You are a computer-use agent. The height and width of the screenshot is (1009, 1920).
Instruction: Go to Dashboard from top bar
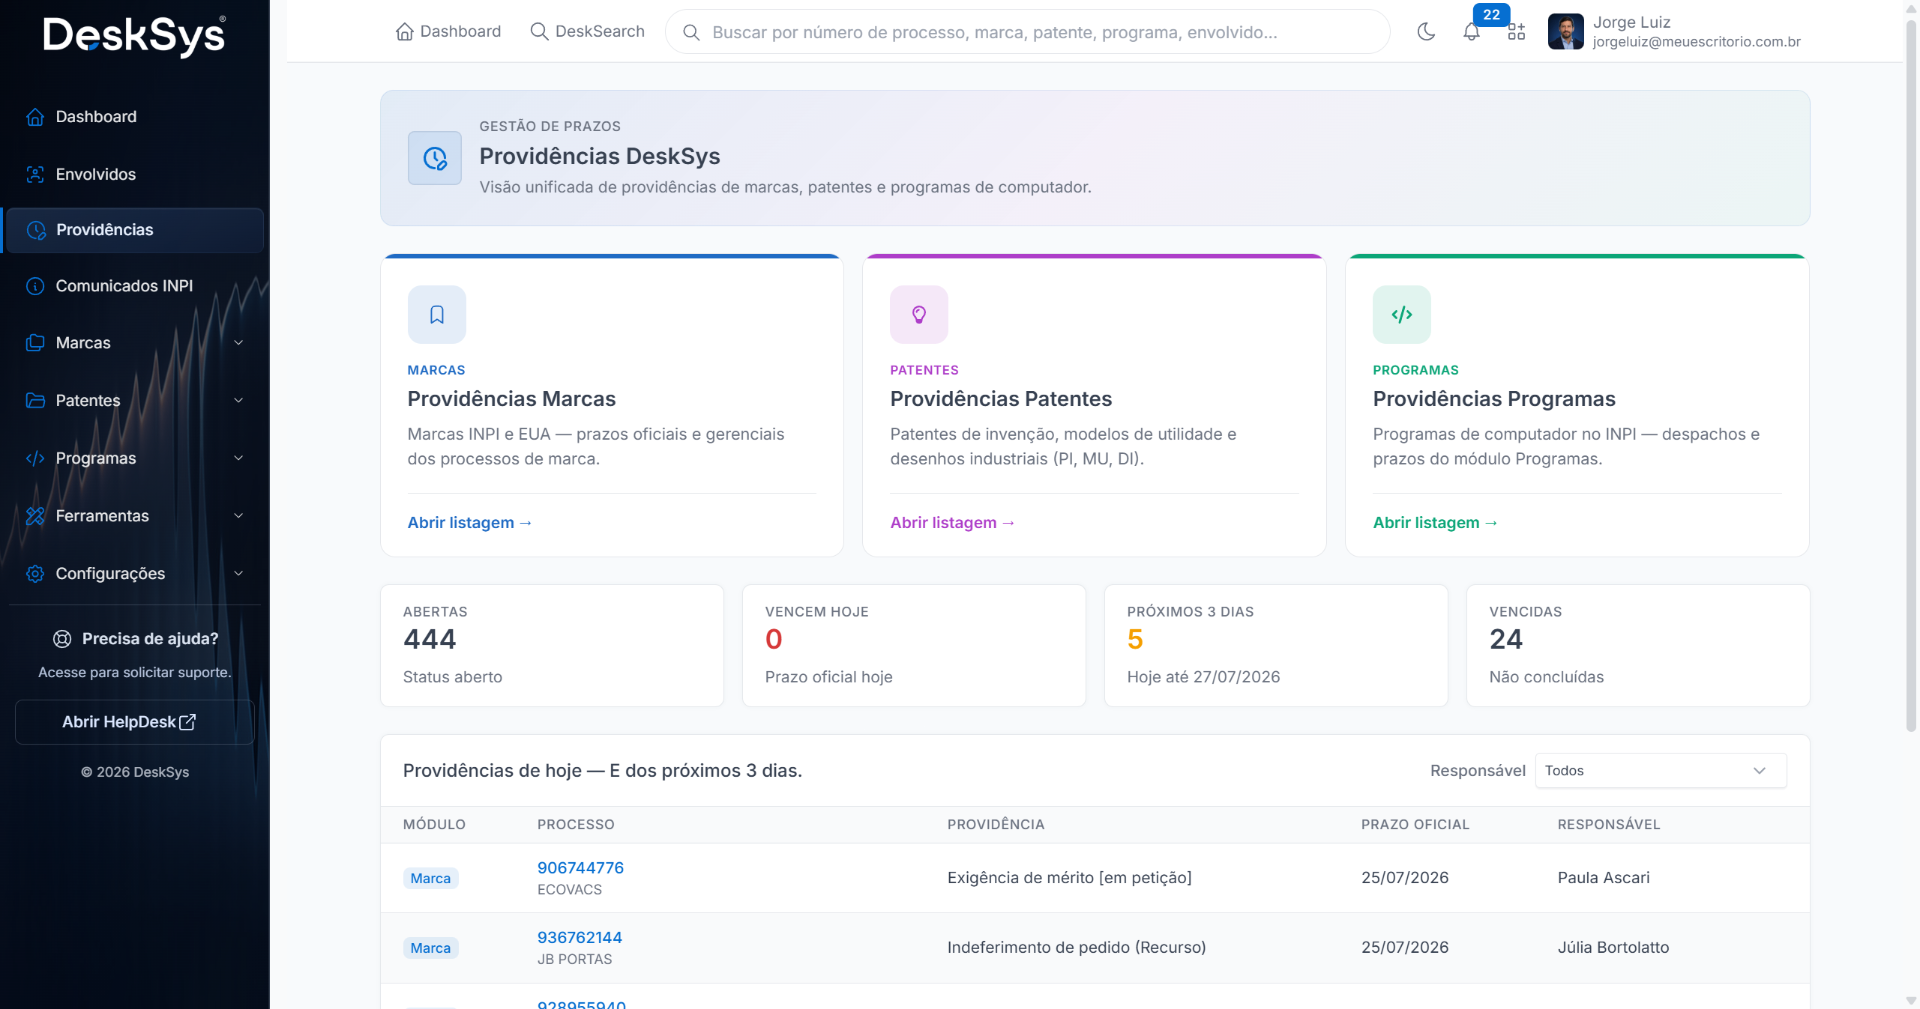449,32
